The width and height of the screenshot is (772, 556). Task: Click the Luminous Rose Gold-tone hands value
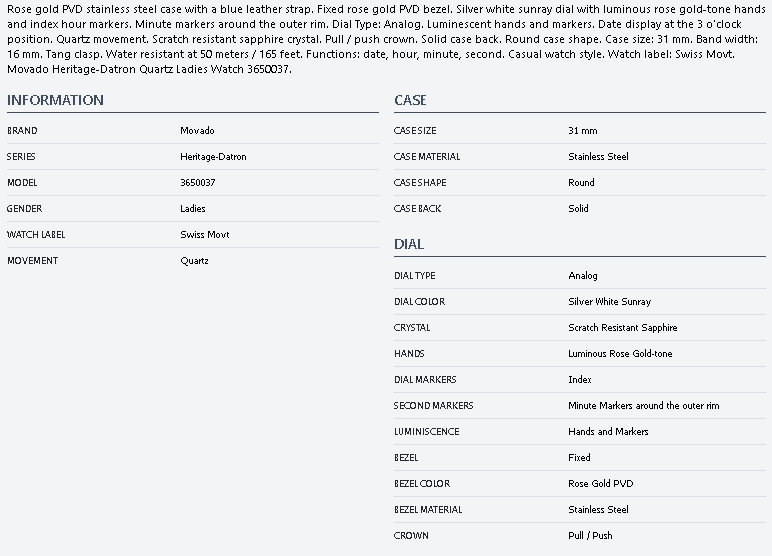click(620, 354)
